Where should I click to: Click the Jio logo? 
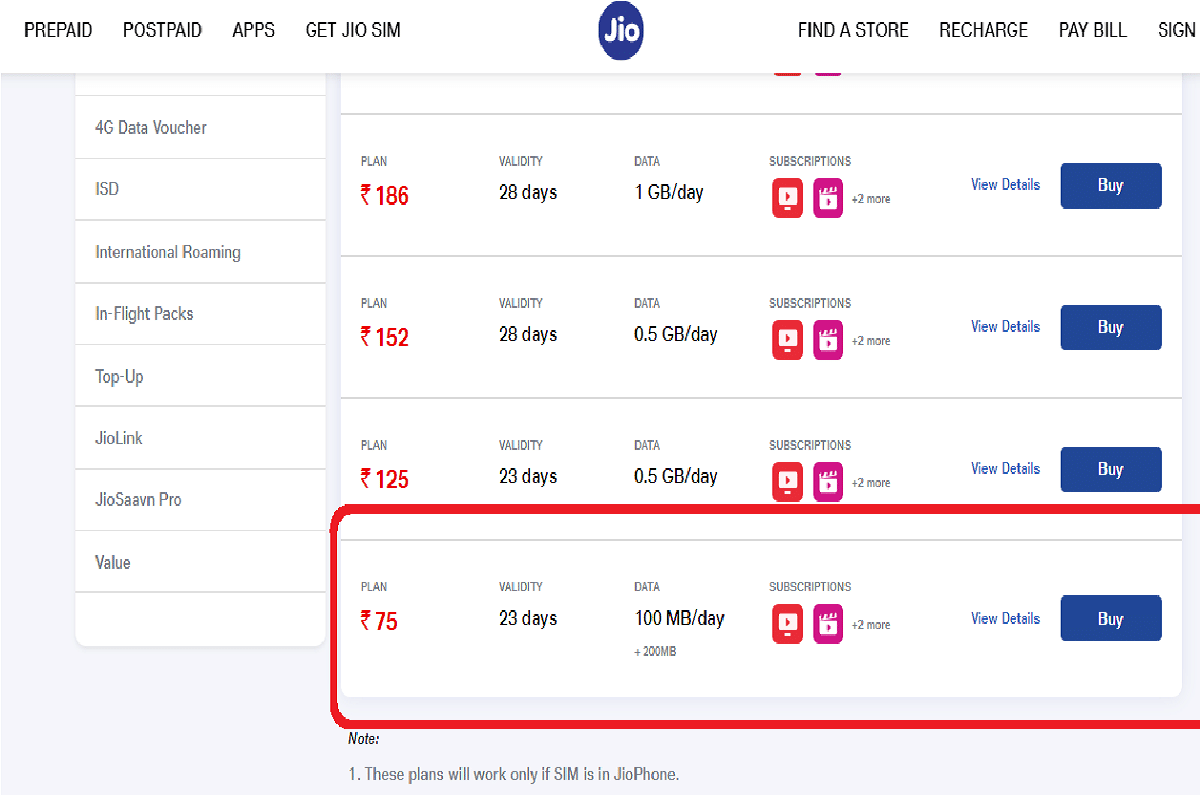[x=621, y=31]
